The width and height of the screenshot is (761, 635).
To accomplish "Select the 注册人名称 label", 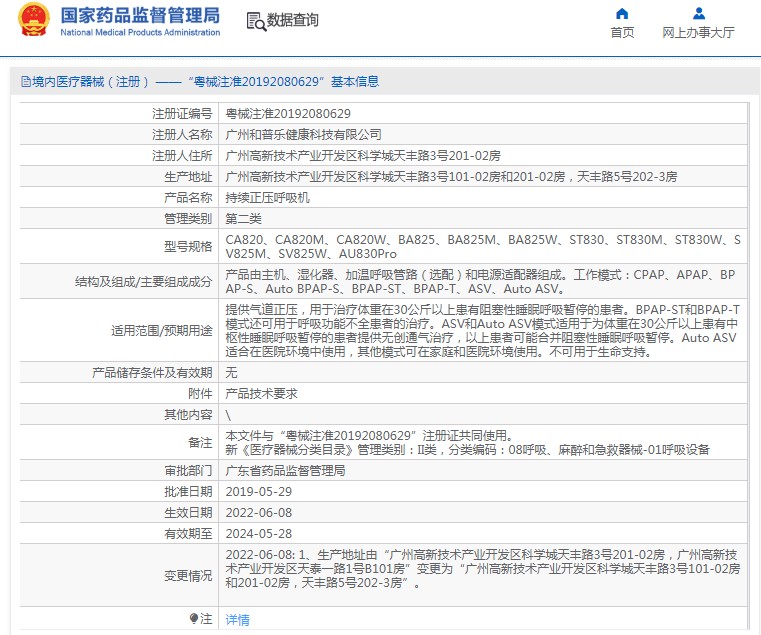I will [x=182, y=134].
